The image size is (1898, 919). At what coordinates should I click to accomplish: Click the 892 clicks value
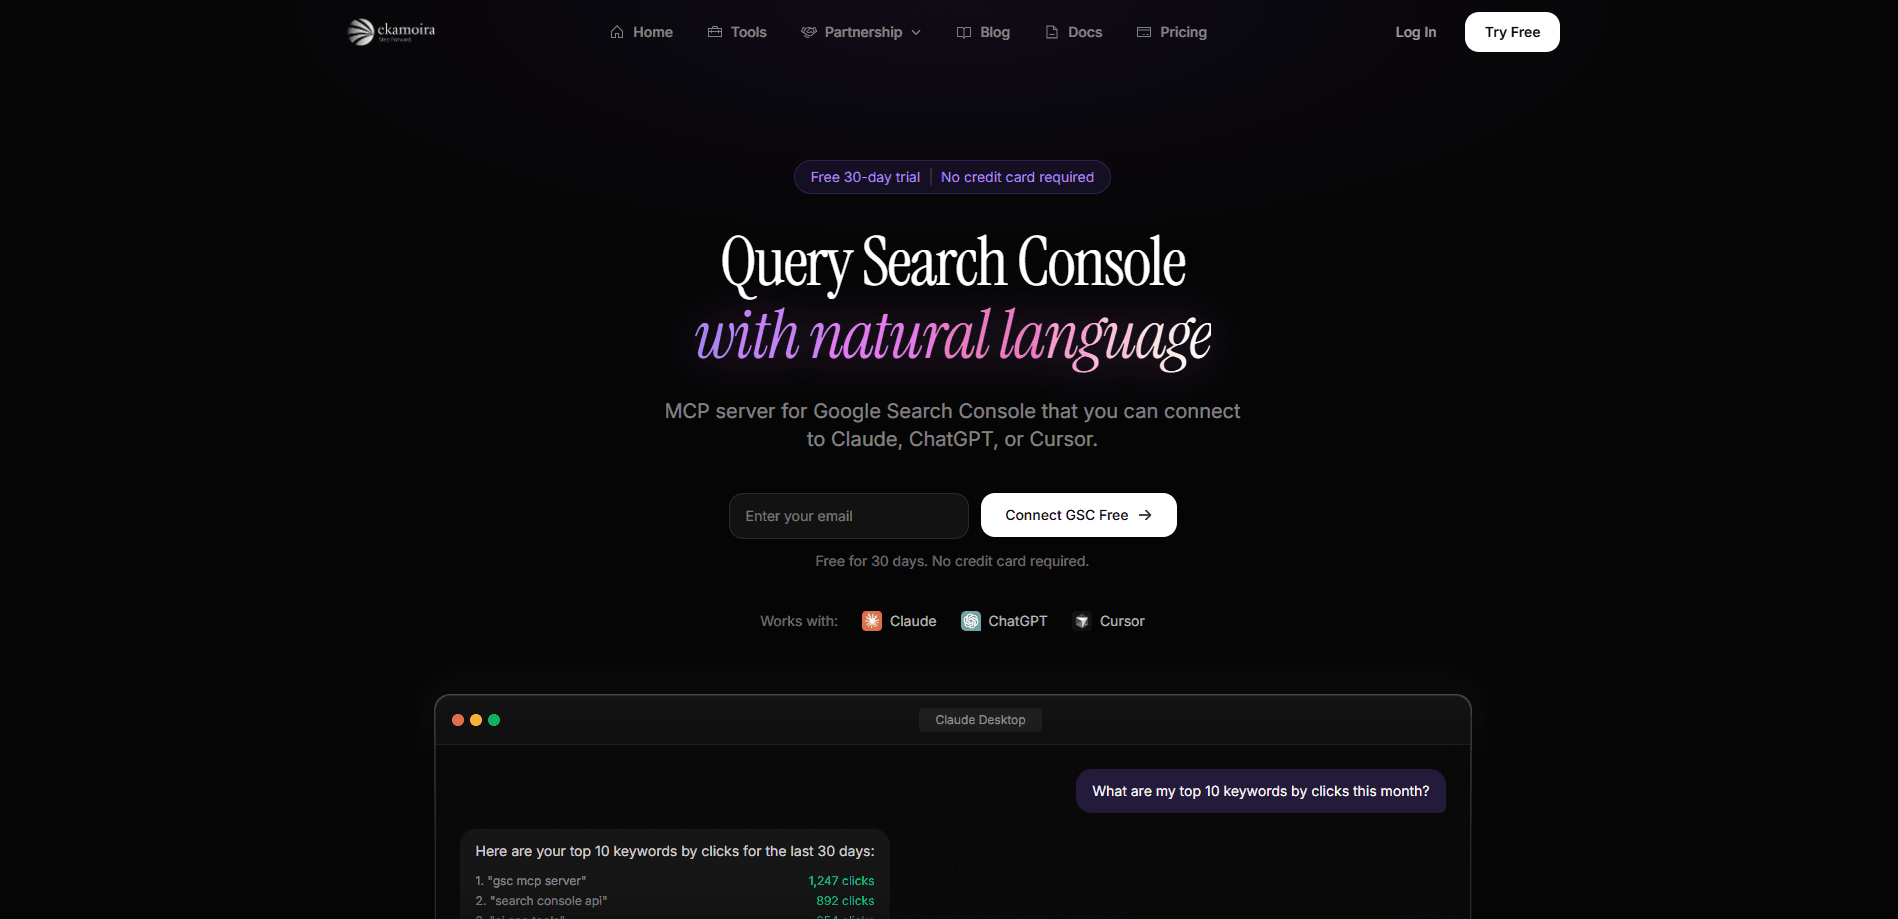(845, 901)
